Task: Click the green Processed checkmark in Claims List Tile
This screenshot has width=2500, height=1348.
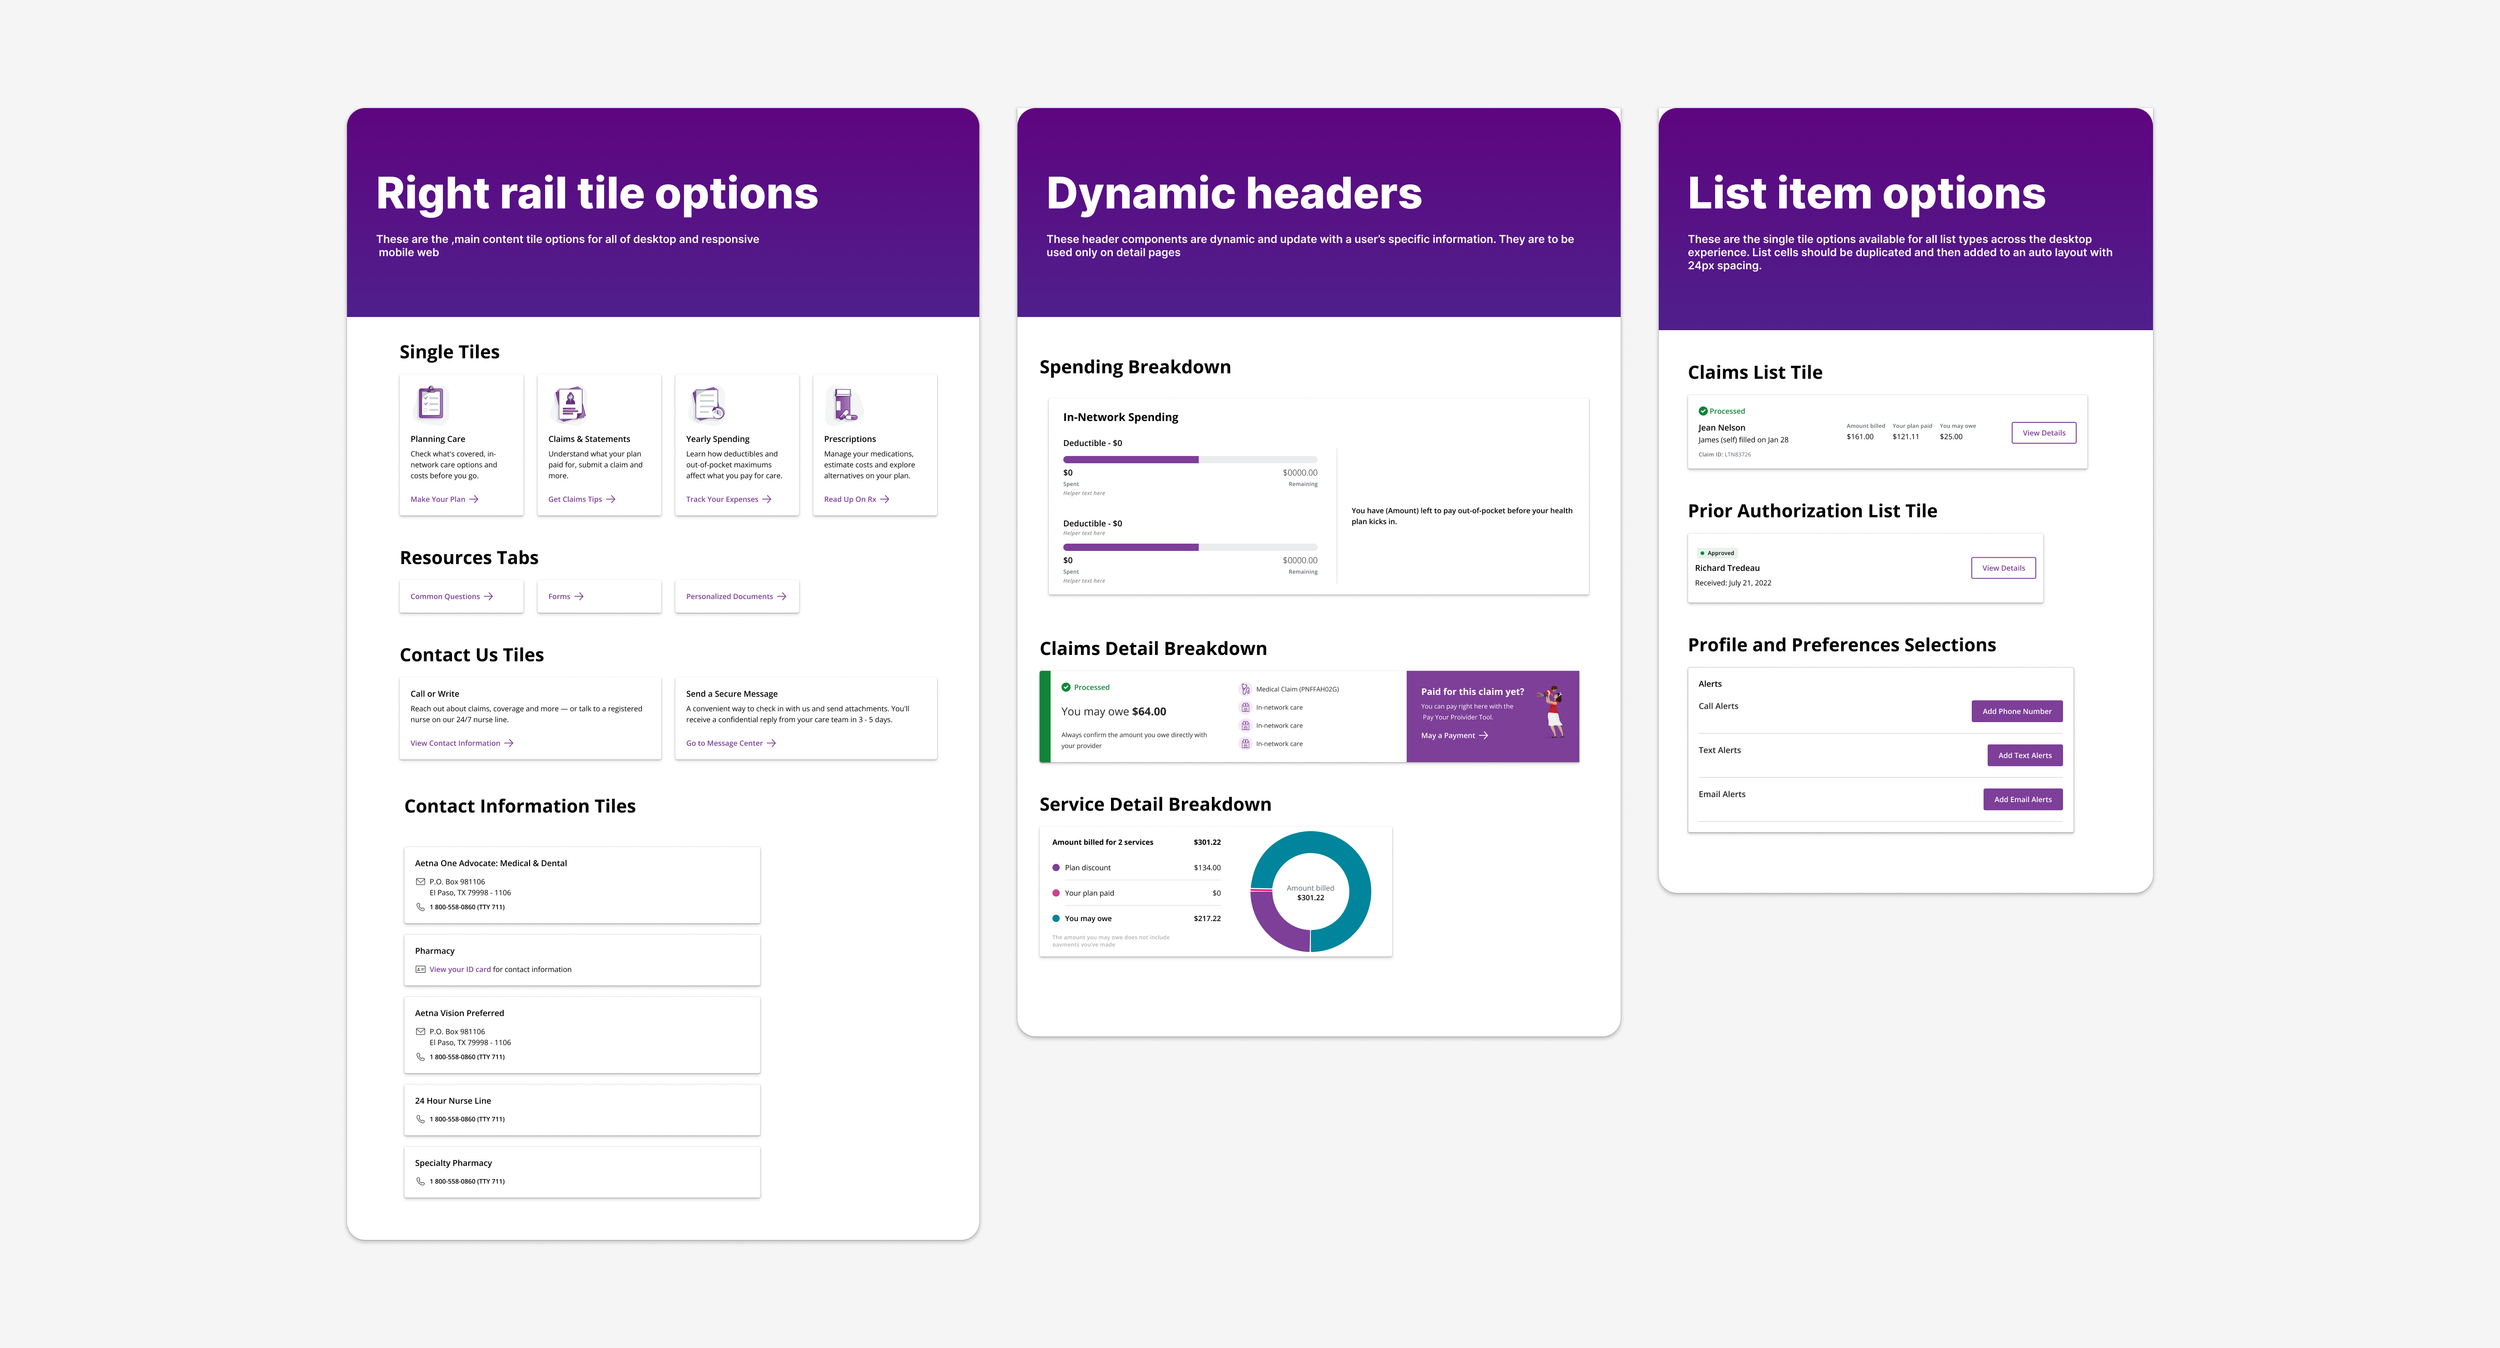Action: click(x=1703, y=411)
